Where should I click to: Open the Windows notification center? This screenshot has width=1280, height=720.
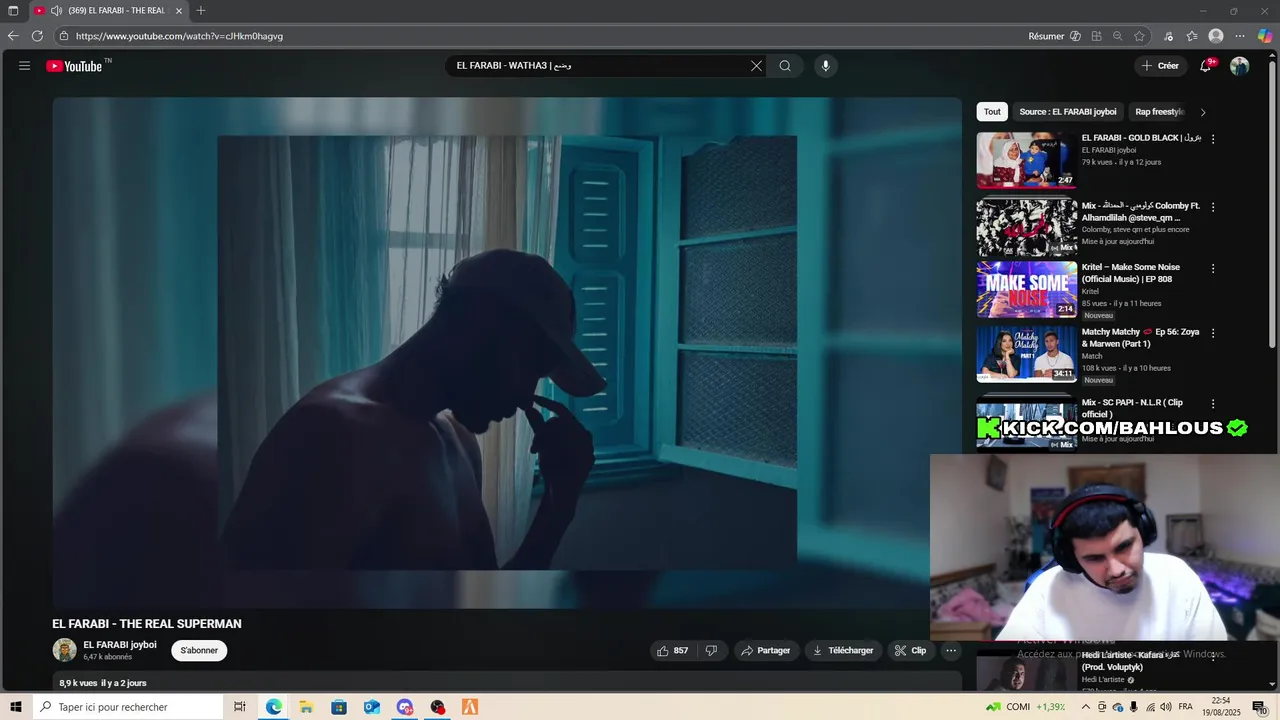pos(1259,707)
